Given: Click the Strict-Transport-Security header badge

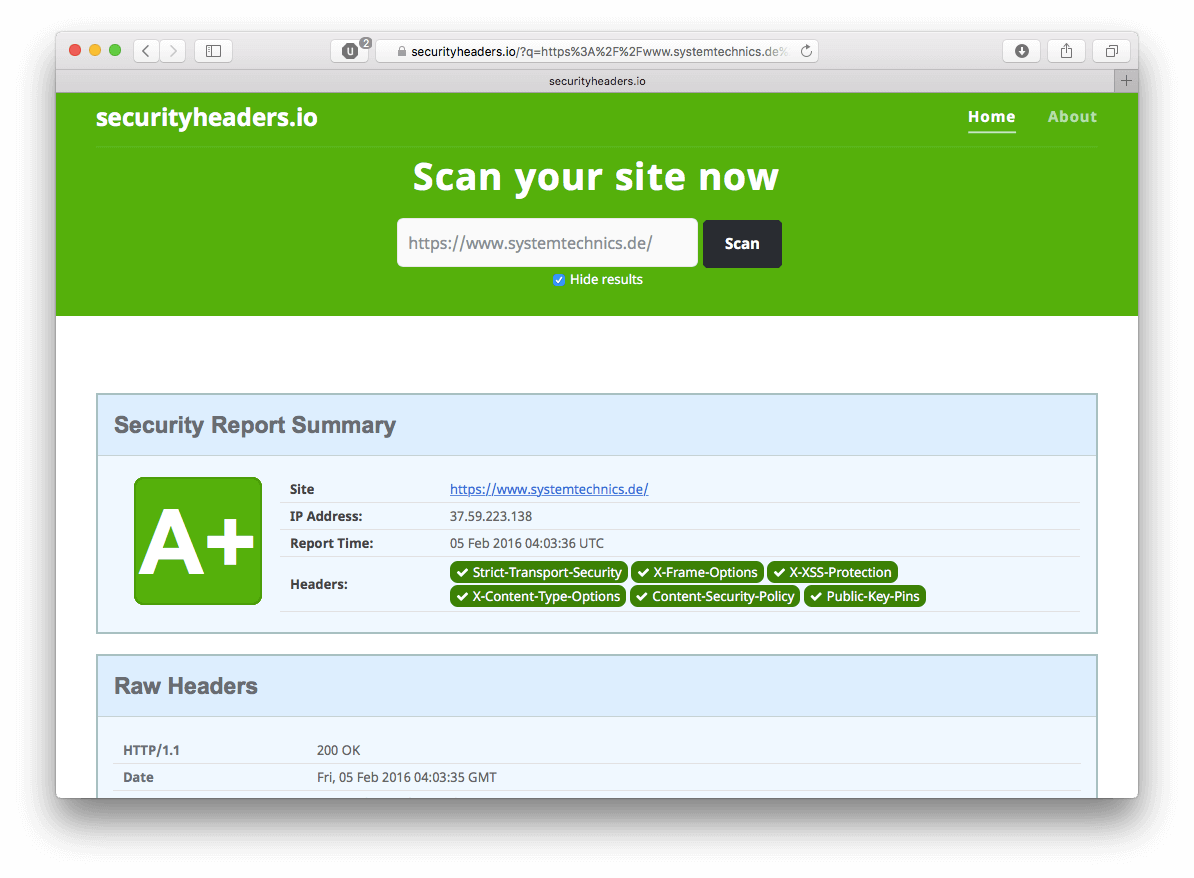Looking at the screenshot, I should coord(538,572).
